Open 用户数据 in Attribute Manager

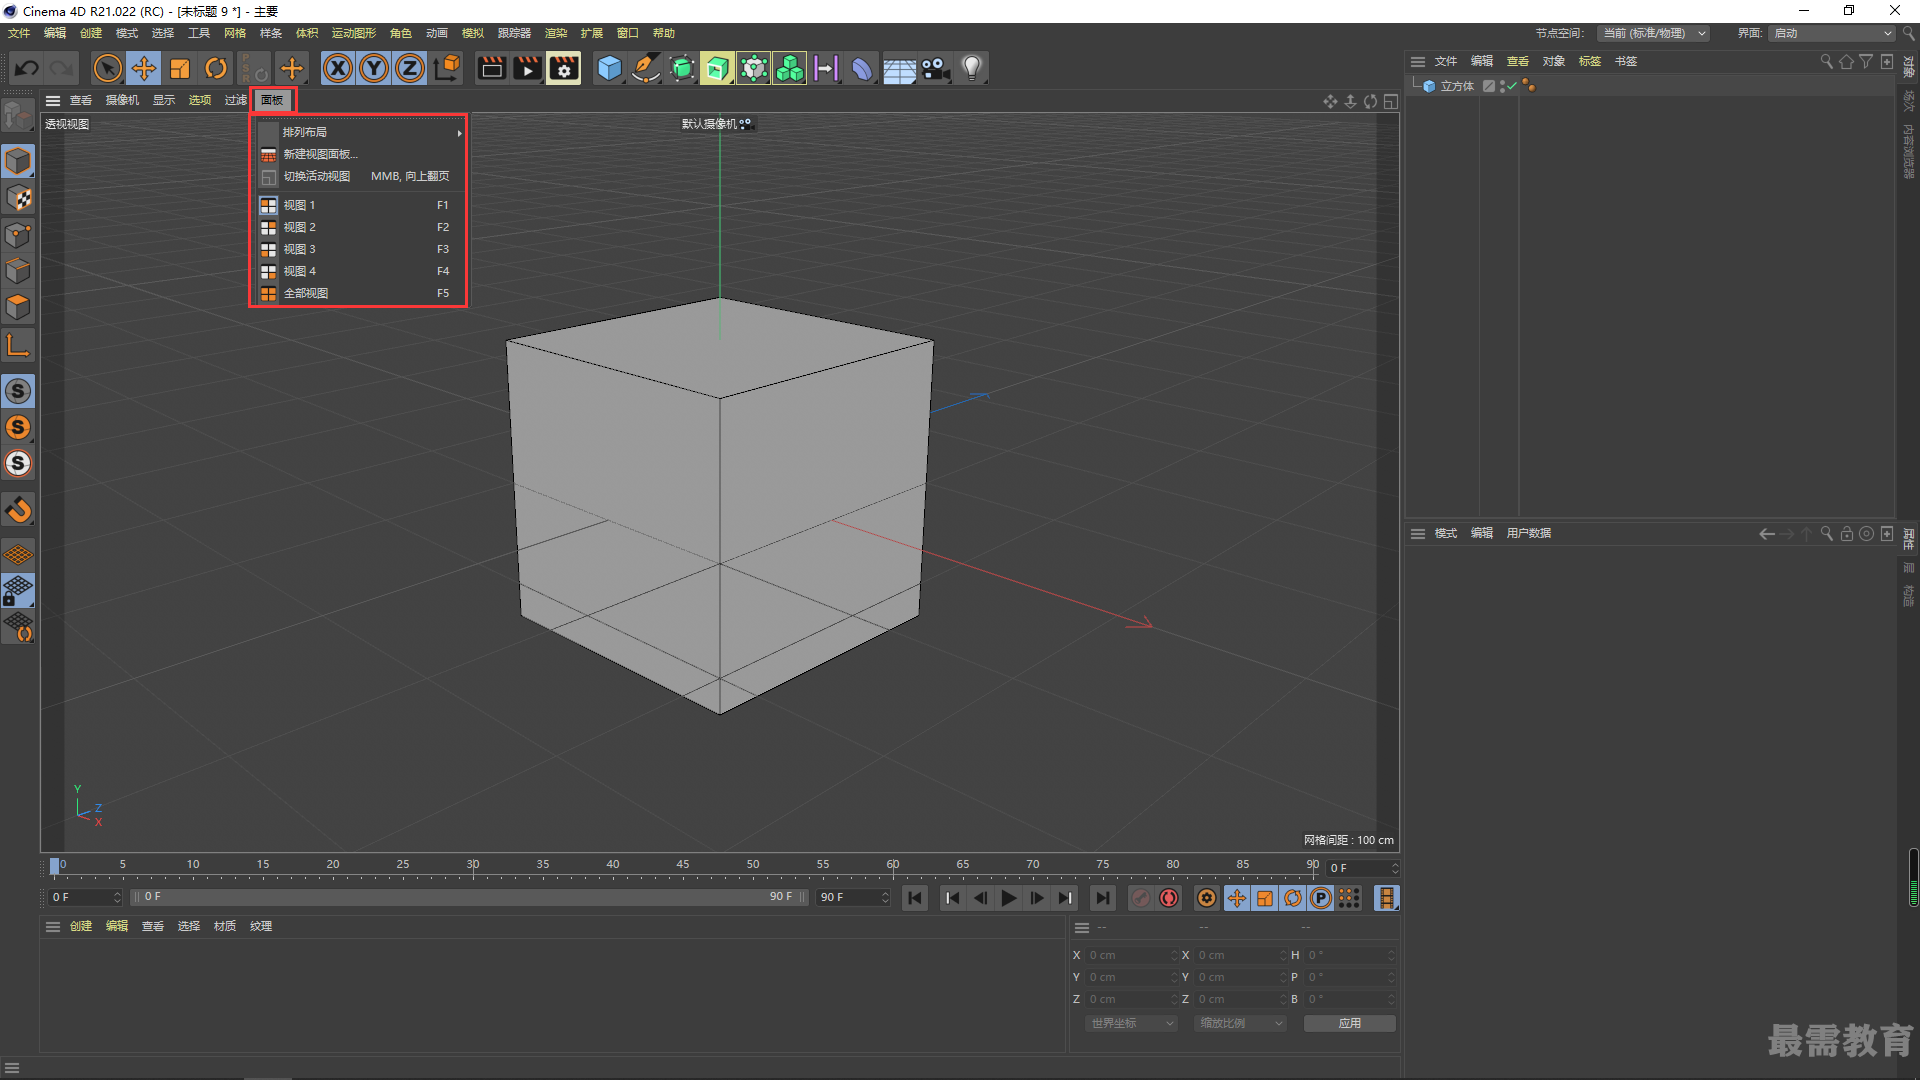(1529, 533)
